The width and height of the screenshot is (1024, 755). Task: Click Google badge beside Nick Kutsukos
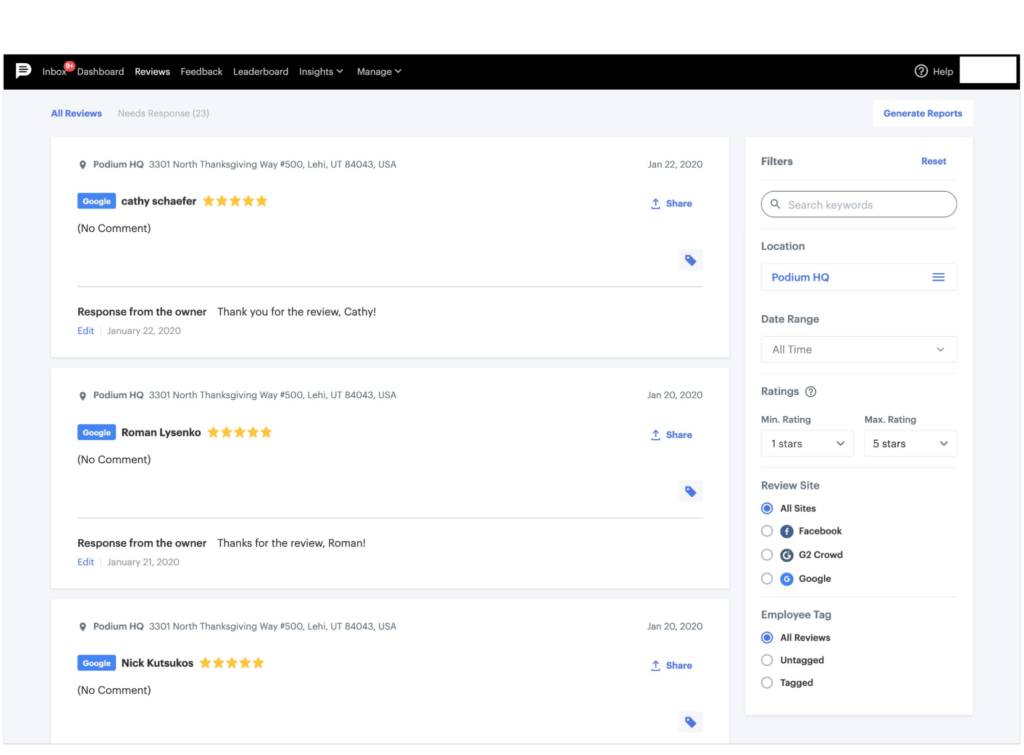click(97, 663)
